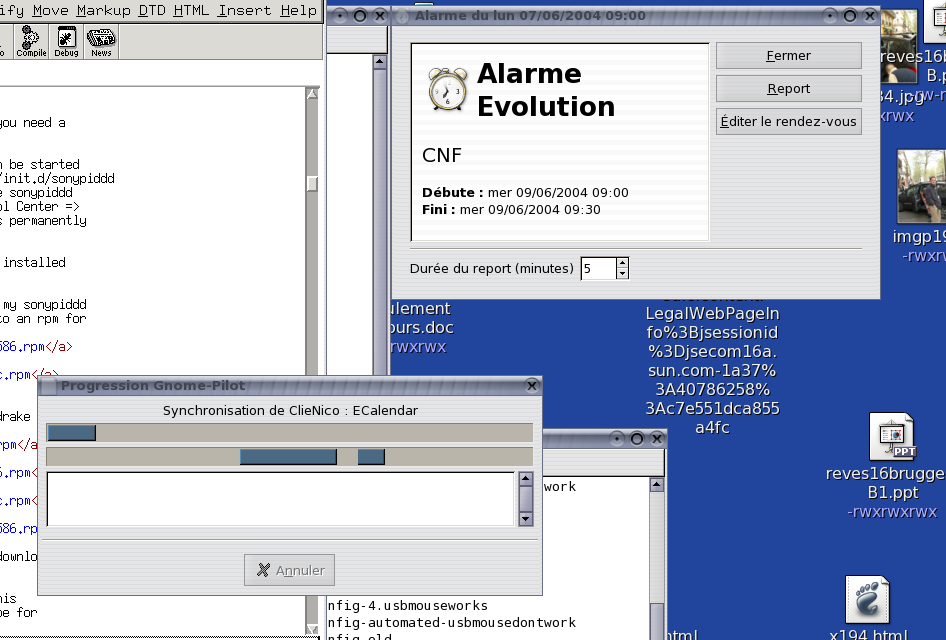
Task: Click the editor vertical scrollbar handle
Action: [x=313, y=183]
